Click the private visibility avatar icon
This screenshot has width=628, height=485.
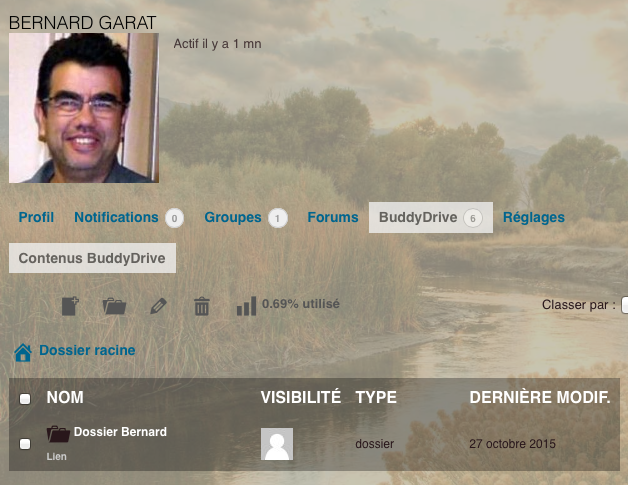pyautogui.click(x=277, y=444)
